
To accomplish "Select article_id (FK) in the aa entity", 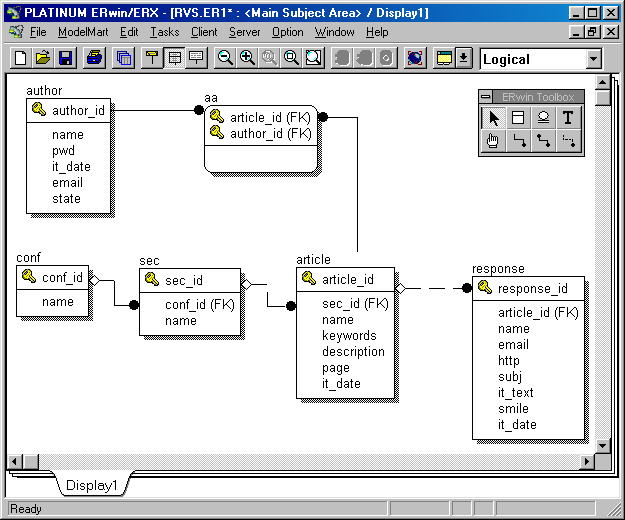I will tap(270, 118).
